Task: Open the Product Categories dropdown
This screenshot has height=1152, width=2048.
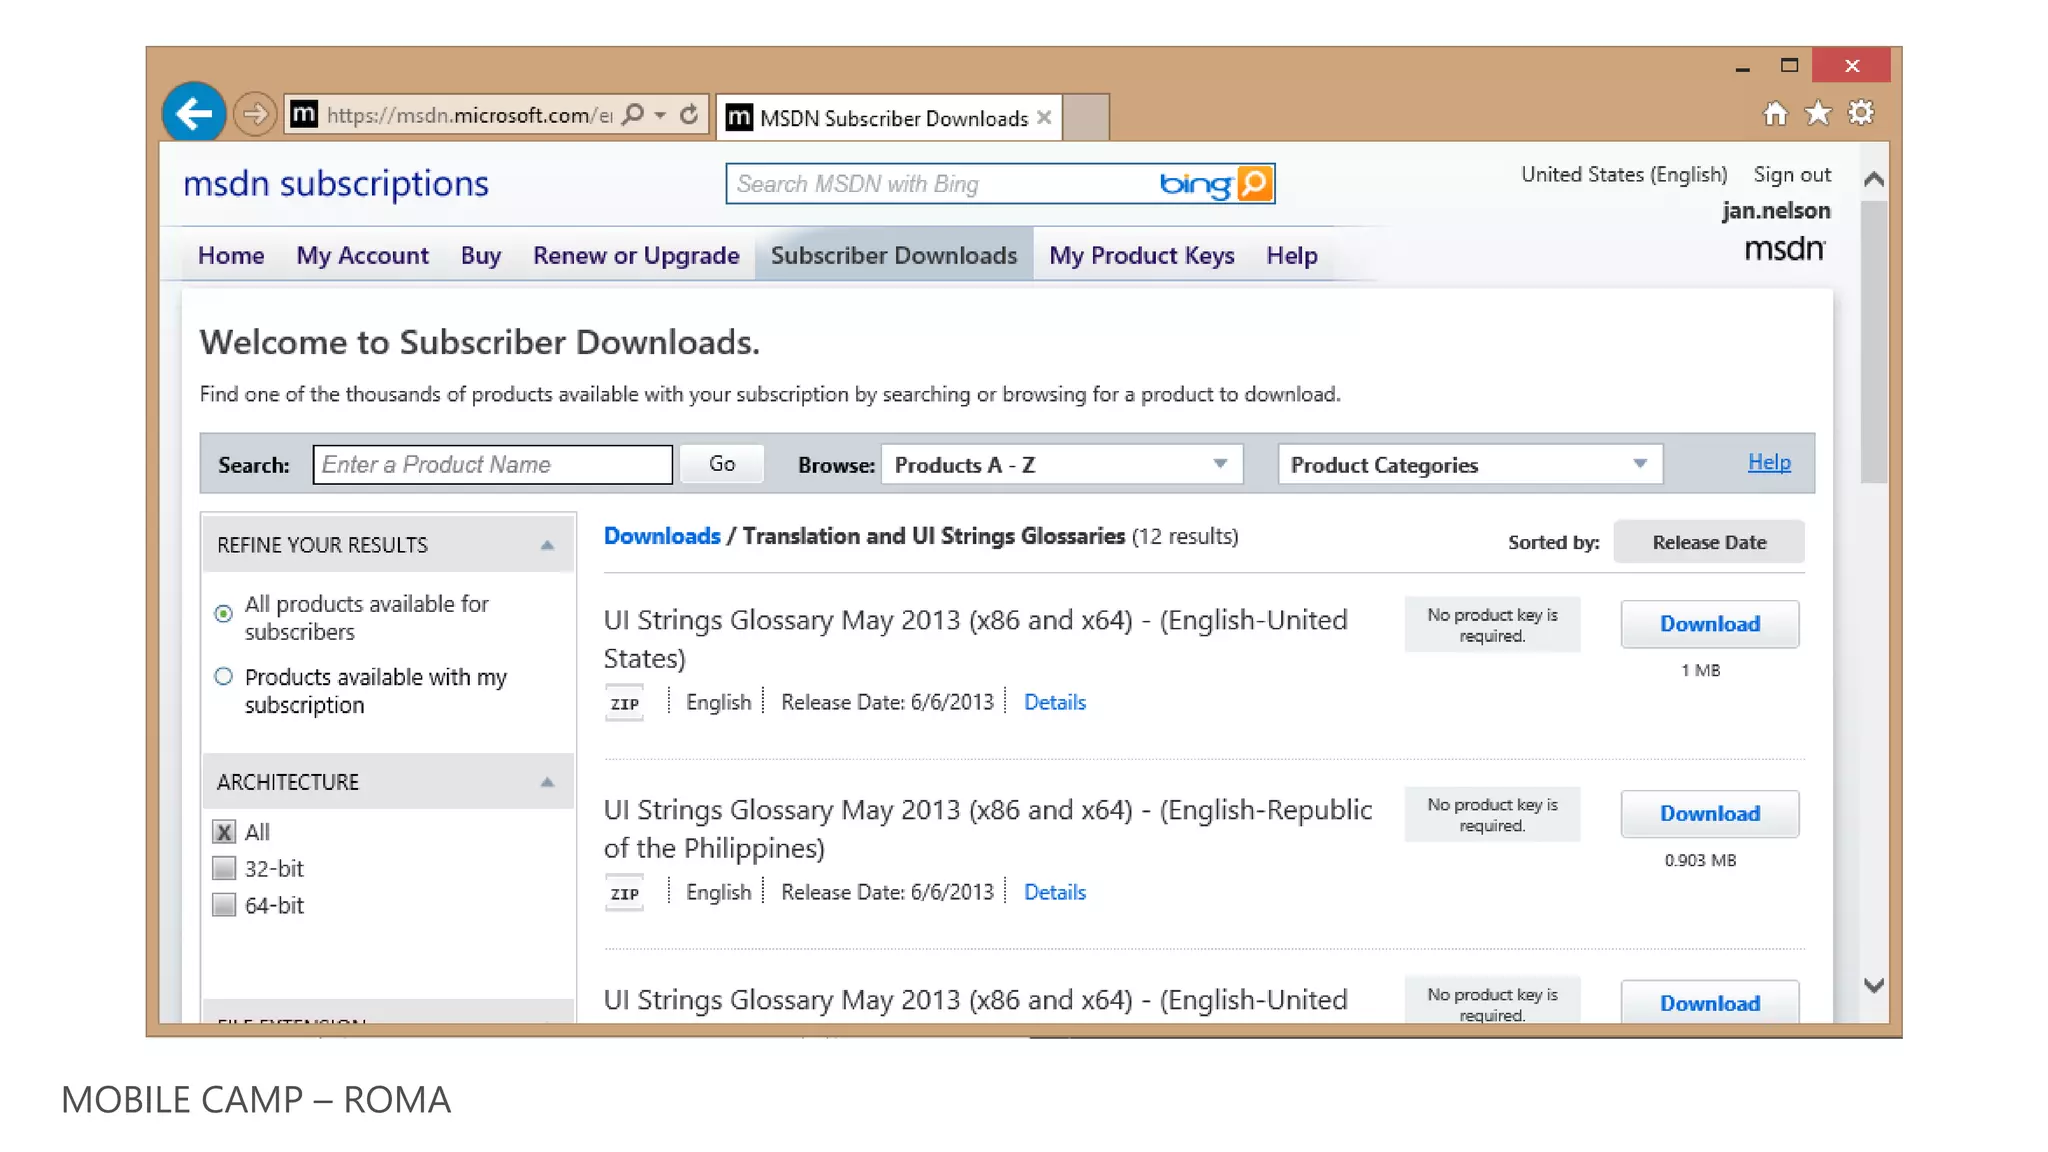Action: (x=1469, y=464)
